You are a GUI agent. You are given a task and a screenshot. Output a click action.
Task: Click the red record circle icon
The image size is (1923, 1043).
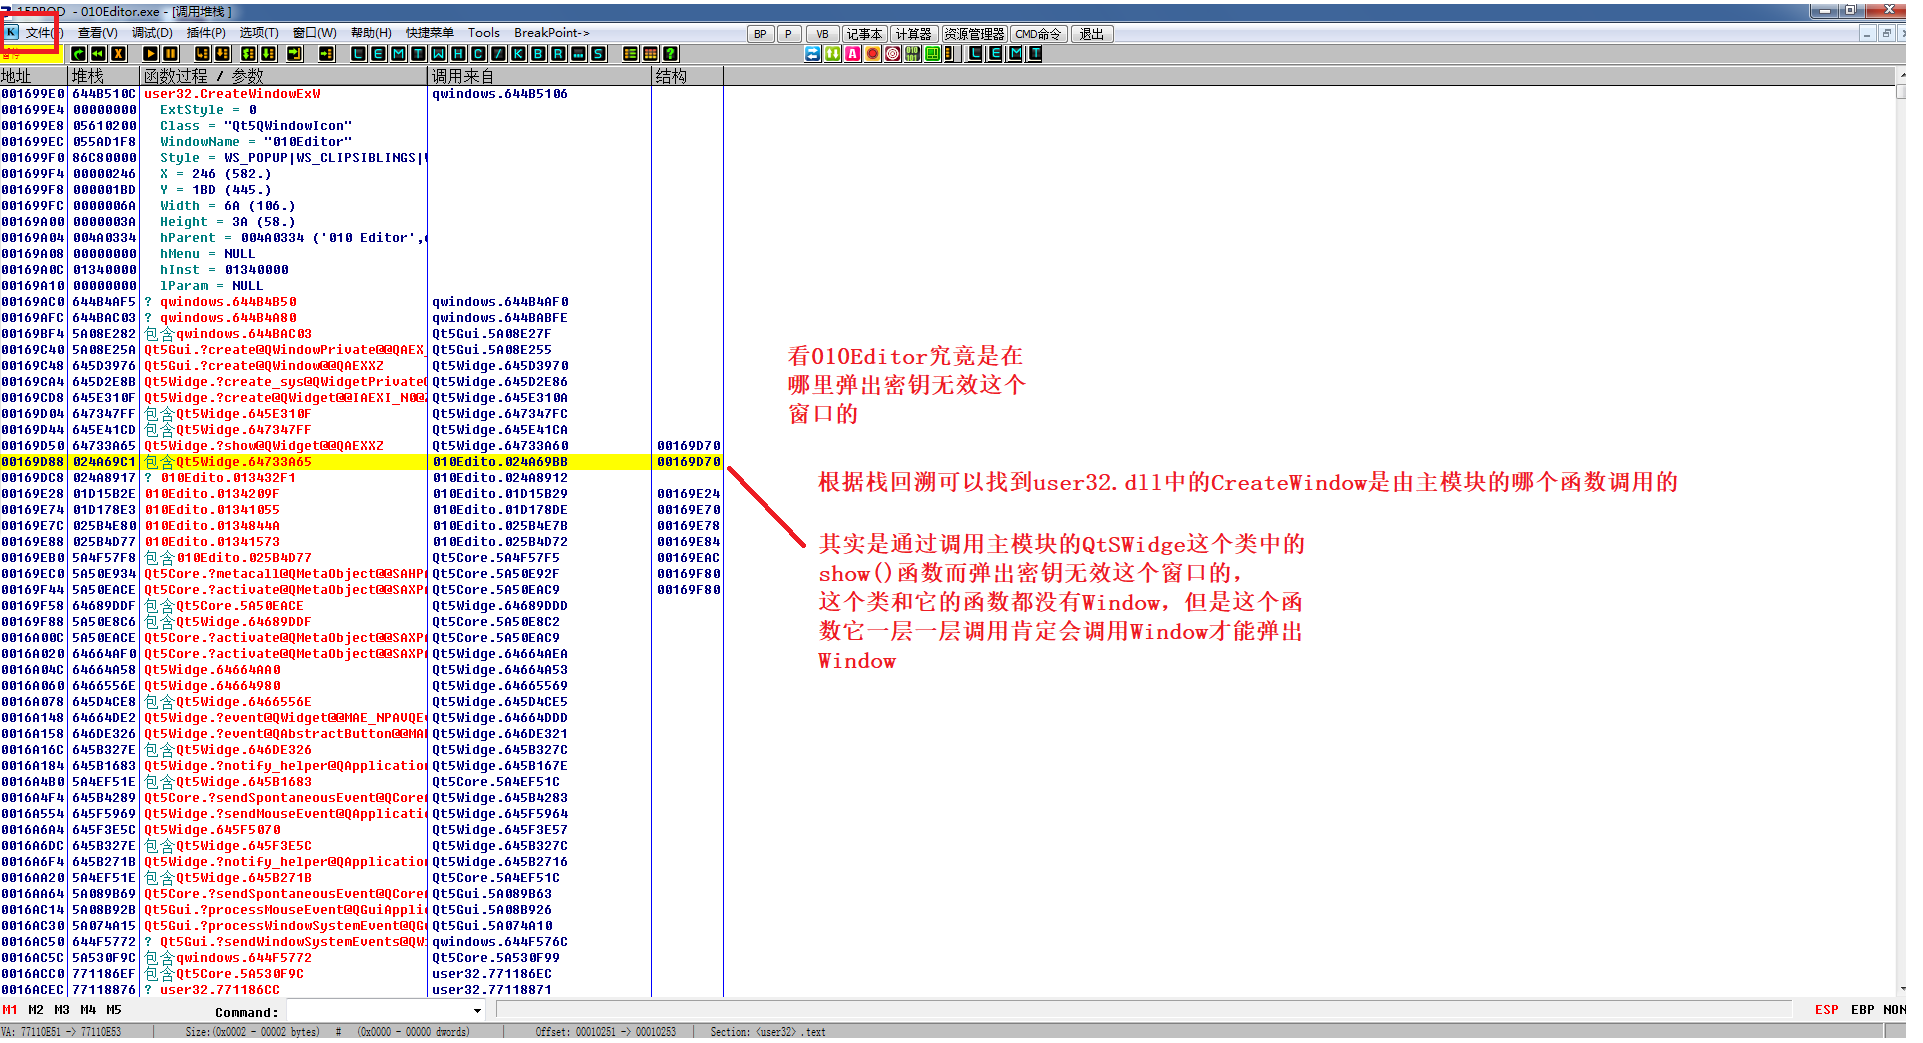click(873, 54)
